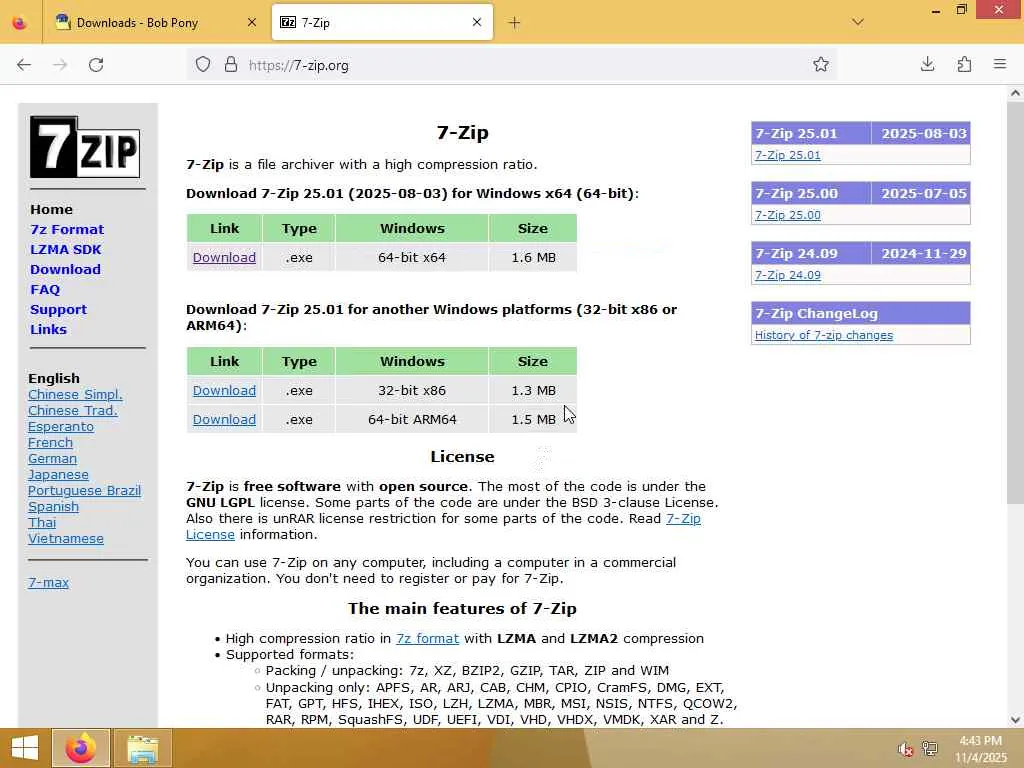The image size is (1024, 768).
Task: Switch language to Spanish
Action: (x=54, y=507)
